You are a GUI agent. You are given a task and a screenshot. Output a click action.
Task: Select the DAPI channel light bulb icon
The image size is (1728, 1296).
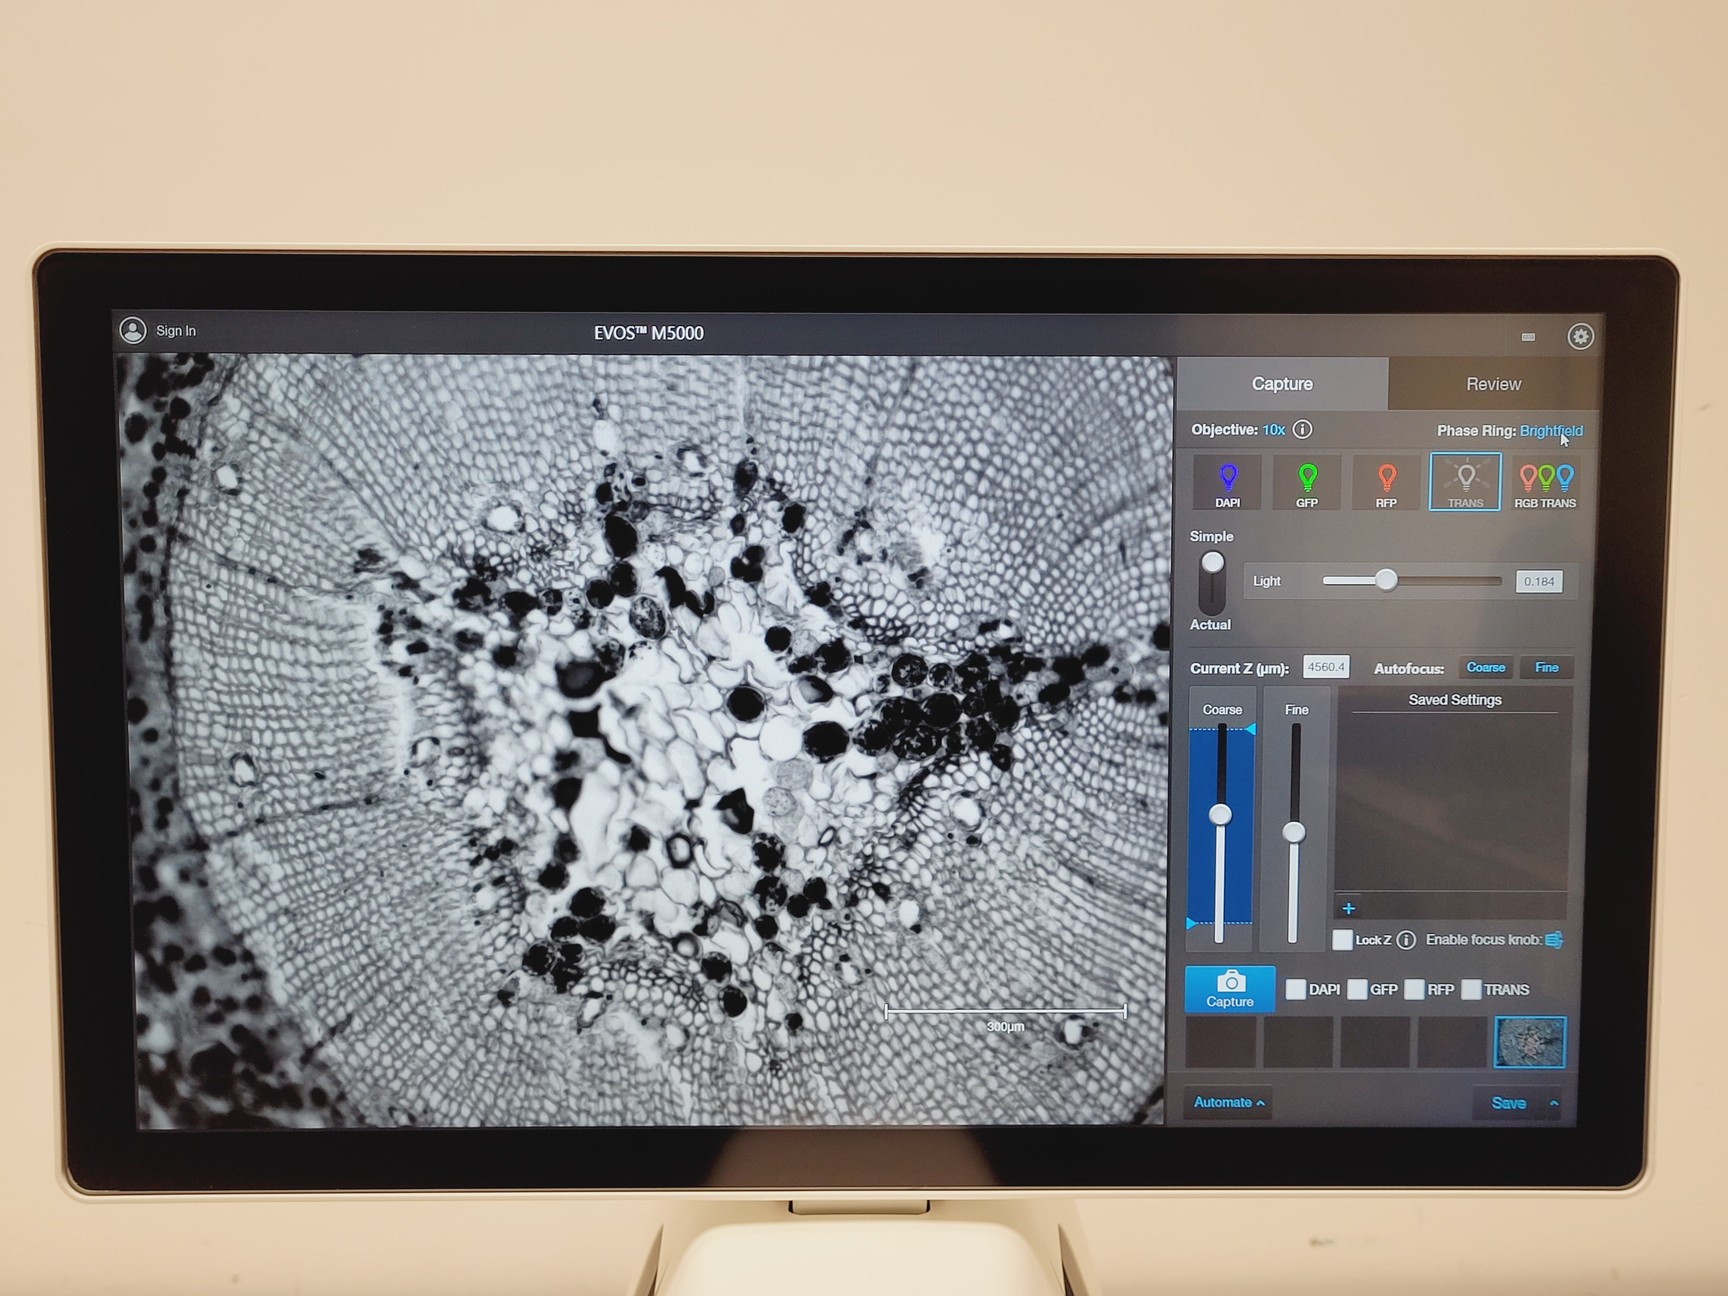(x=1226, y=481)
